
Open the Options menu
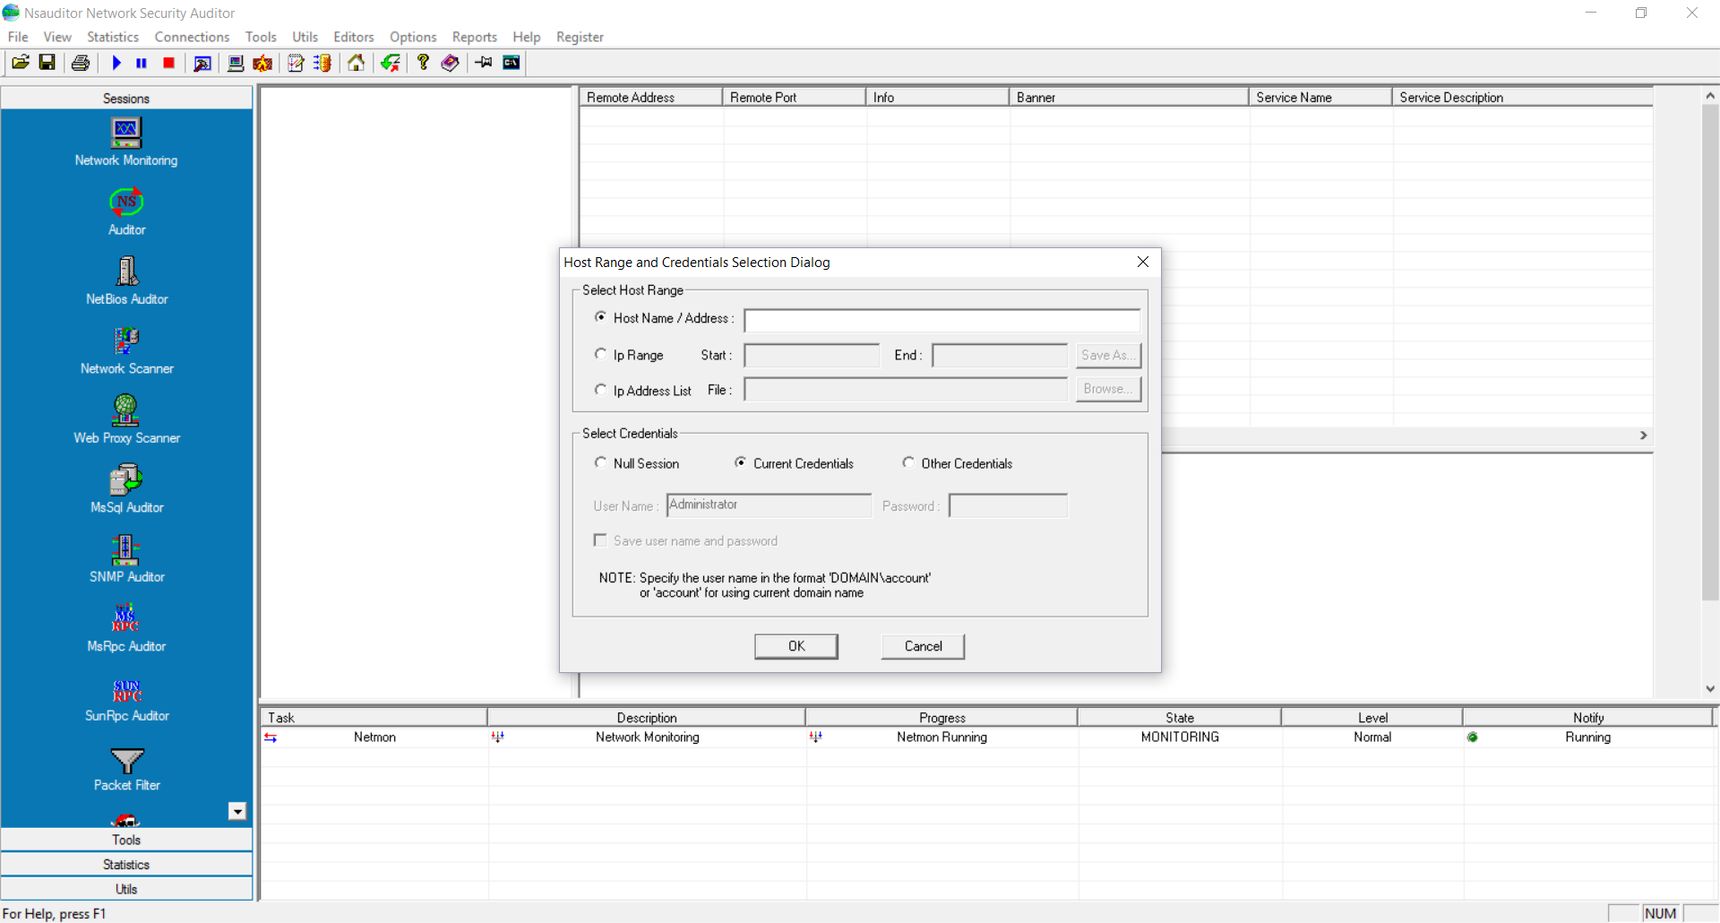pyautogui.click(x=413, y=37)
